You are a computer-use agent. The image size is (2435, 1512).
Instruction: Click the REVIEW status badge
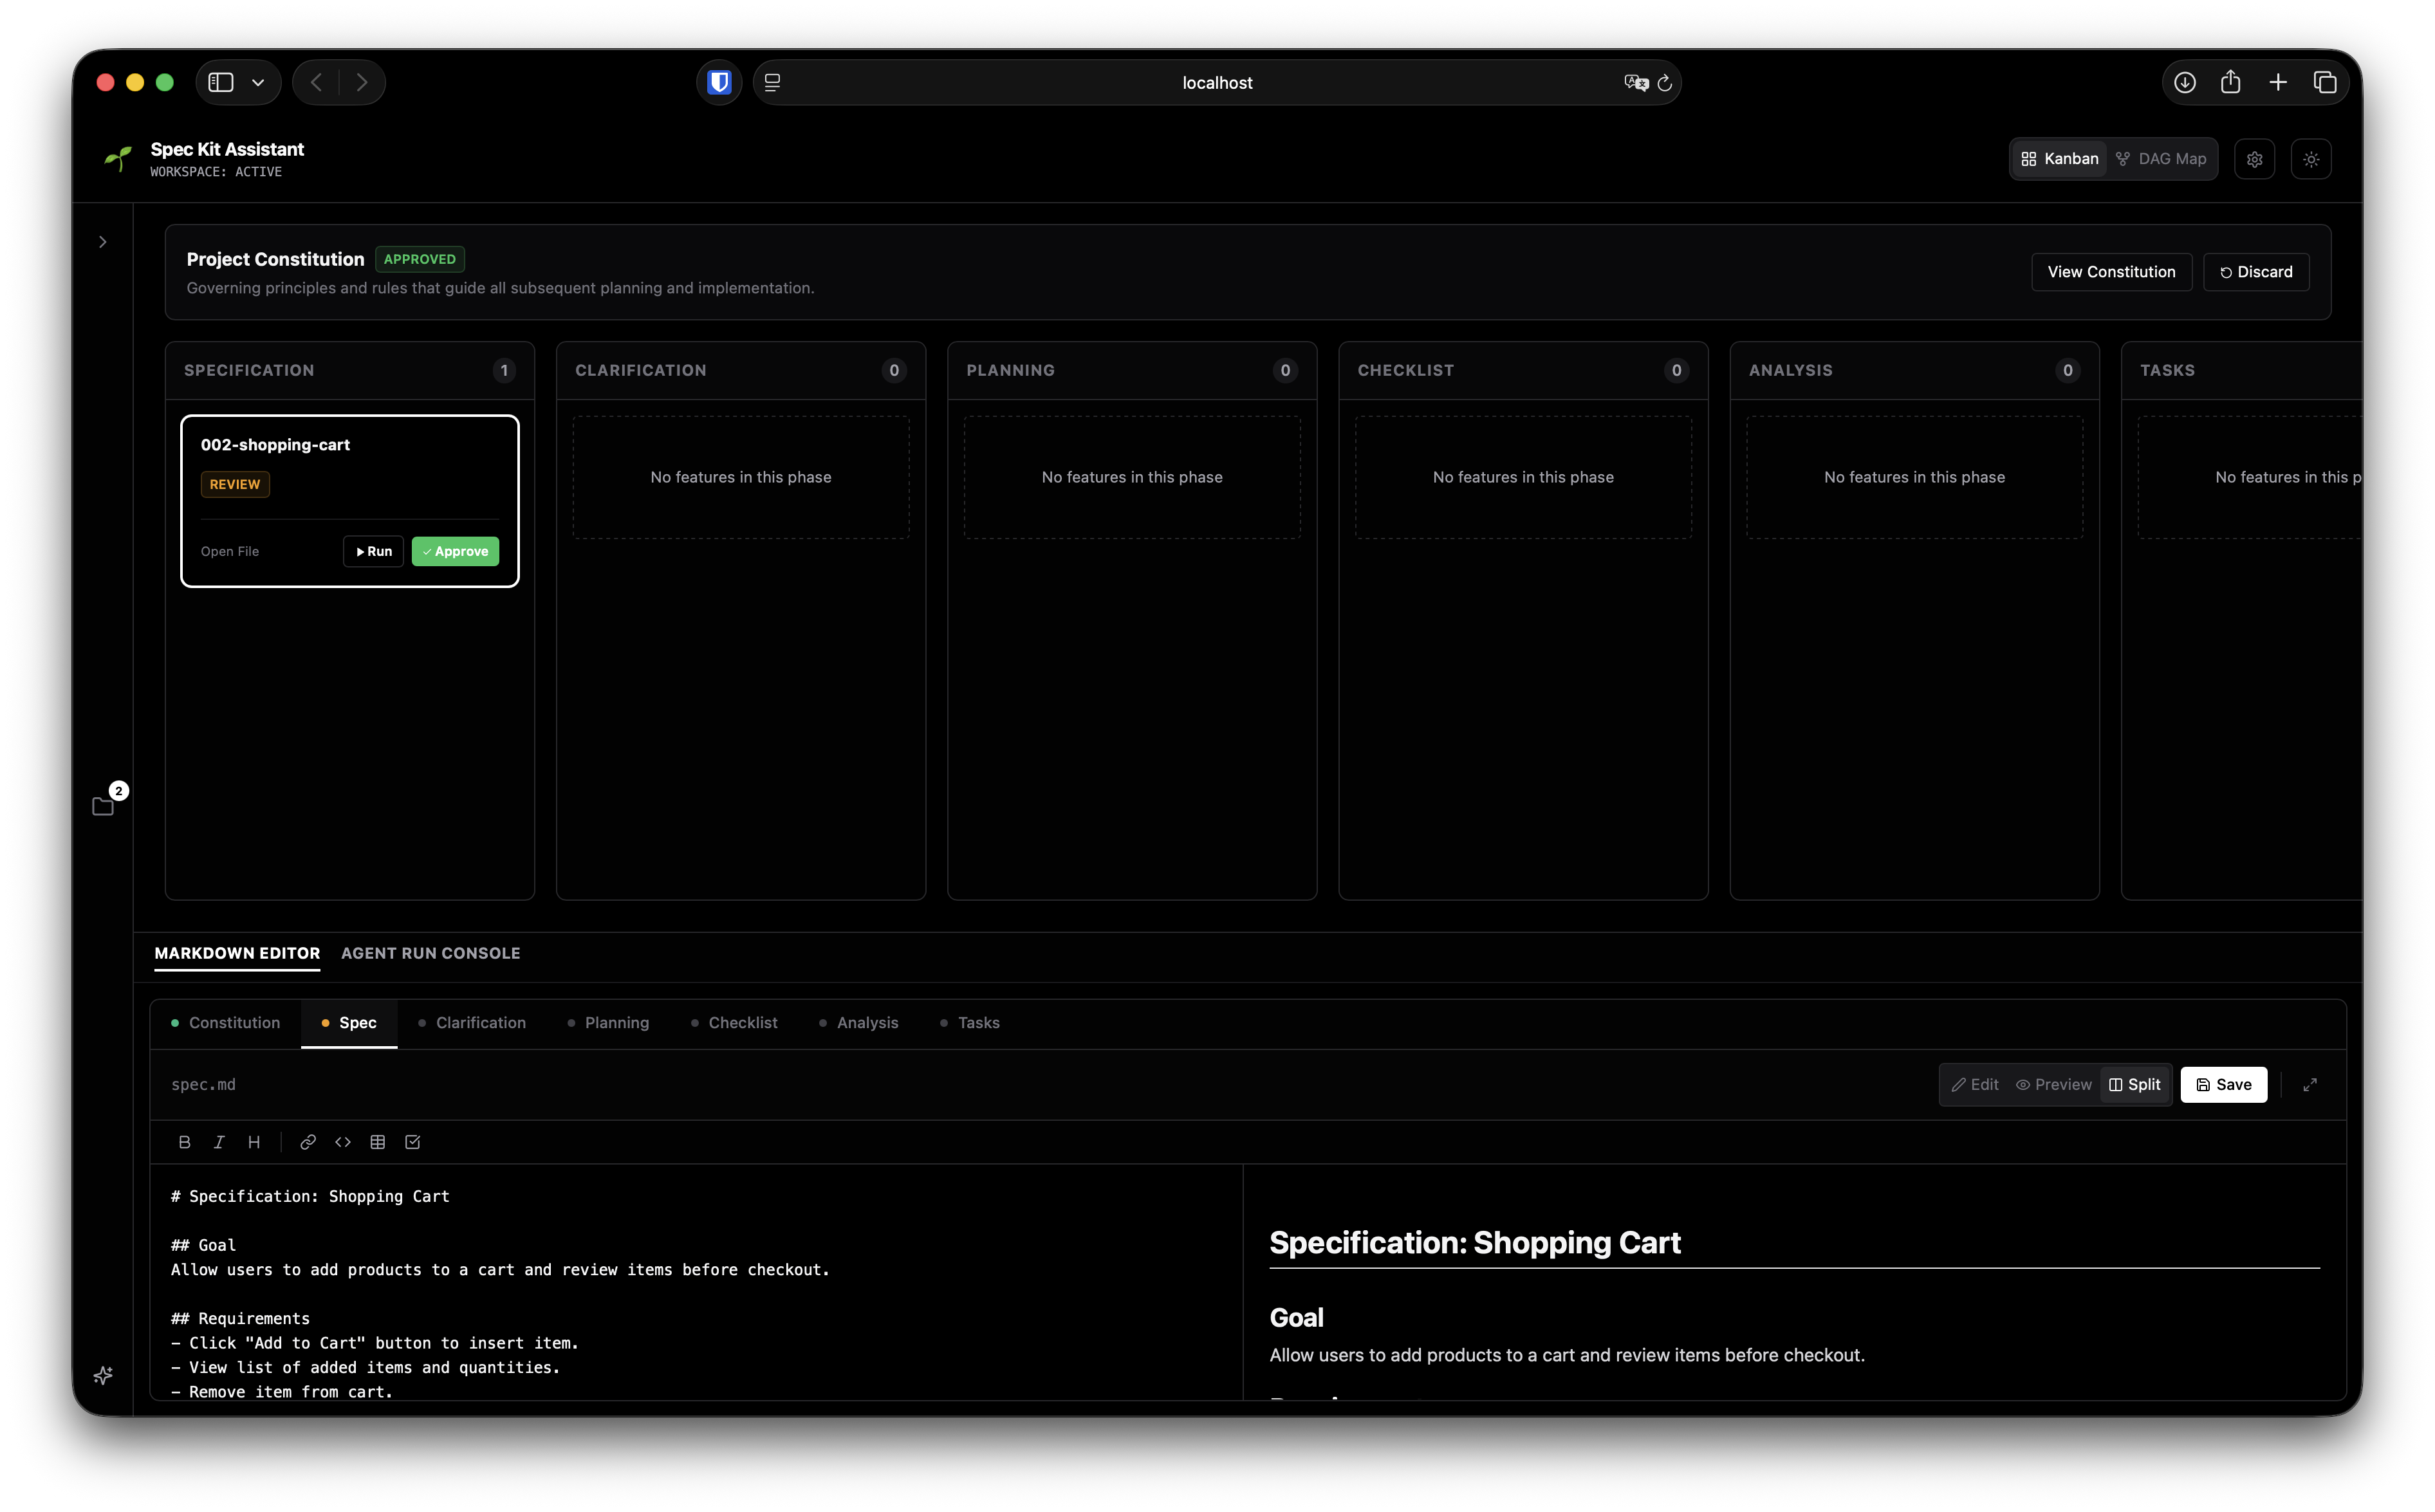click(235, 484)
